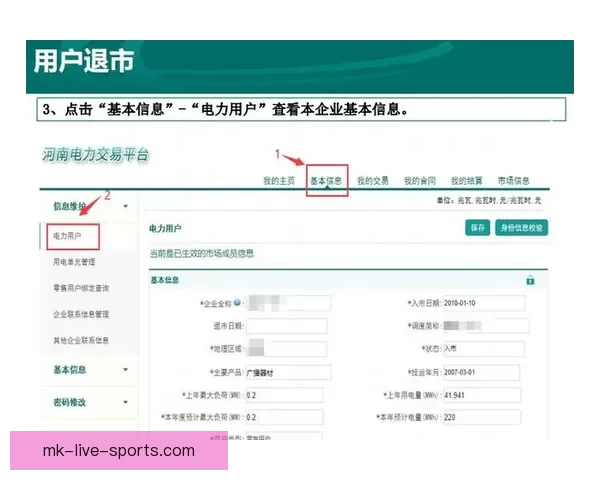Focus the 企业全称 input field
This screenshot has height=480, width=600.
click(289, 303)
